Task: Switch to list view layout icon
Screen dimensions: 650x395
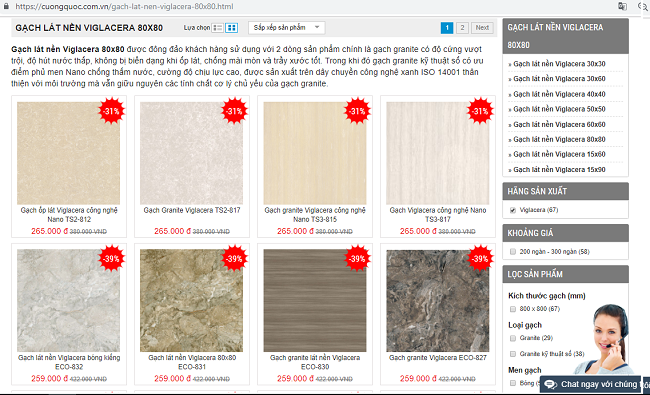Action: pos(218,28)
